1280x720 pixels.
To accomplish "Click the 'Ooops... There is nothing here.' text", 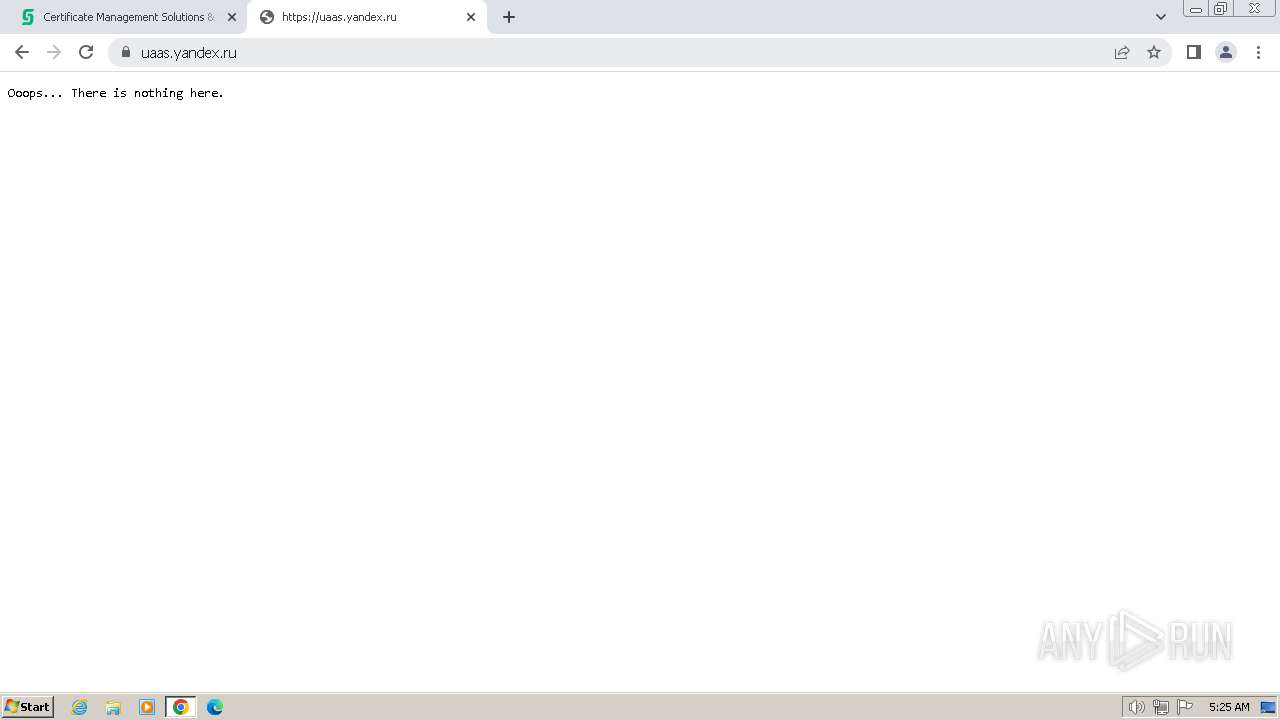I will point(115,93).
